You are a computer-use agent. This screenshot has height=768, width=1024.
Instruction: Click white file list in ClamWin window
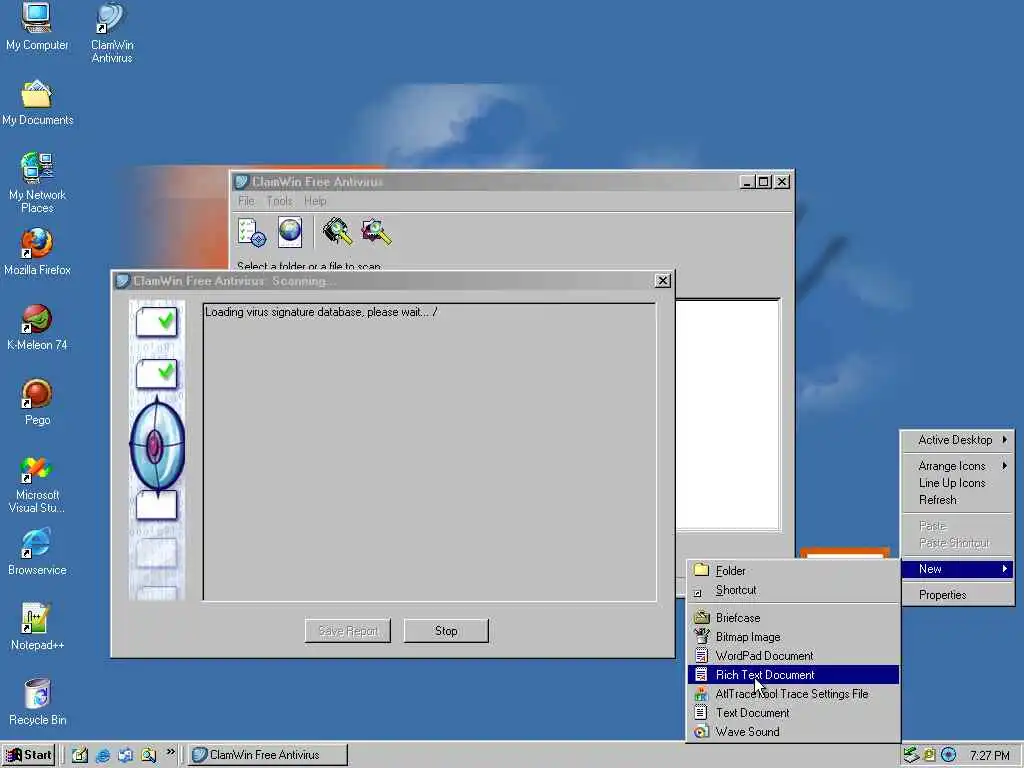tap(728, 415)
